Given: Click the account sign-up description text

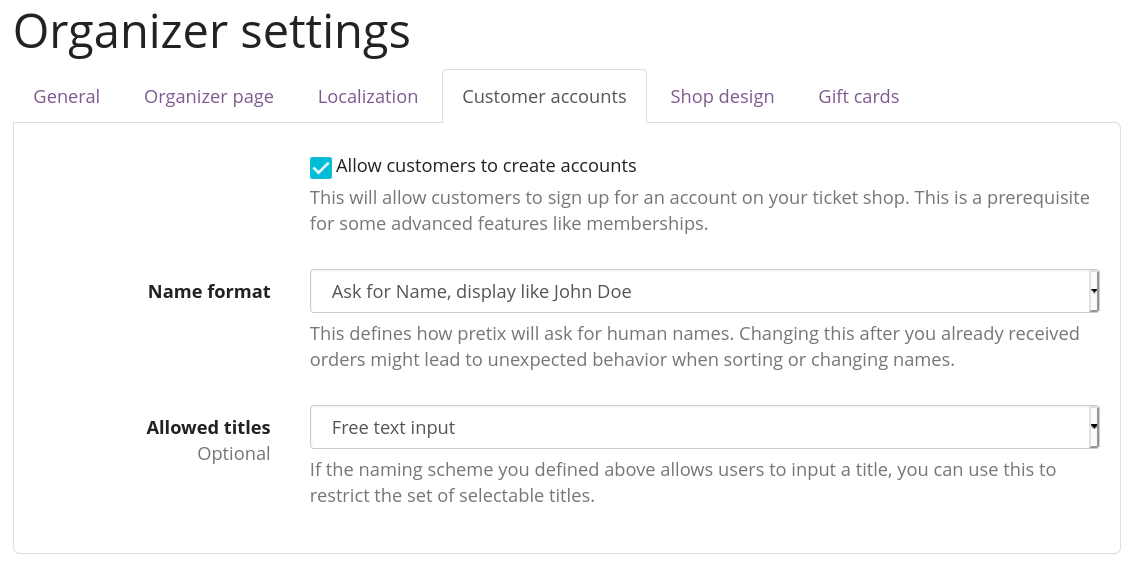Looking at the screenshot, I should [699, 210].
